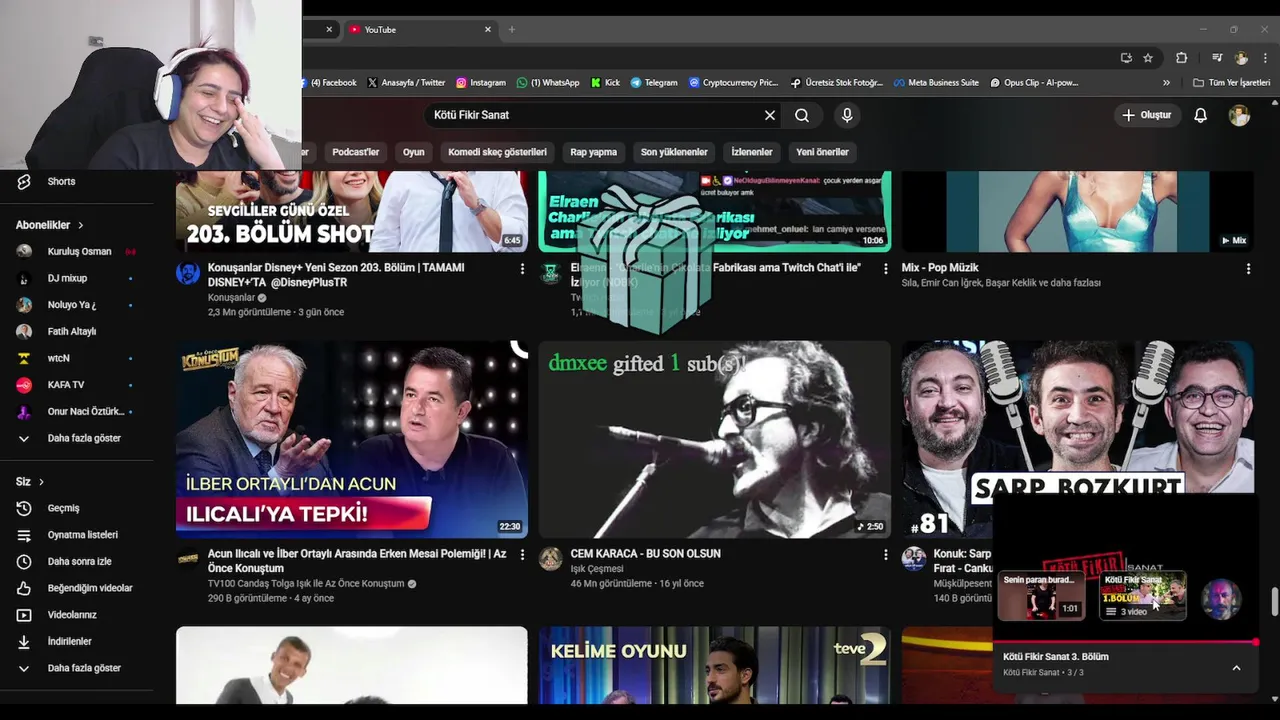Clear the YouTube search box text
This screenshot has height=720, width=1280.
pyautogui.click(x=770, y=115)
